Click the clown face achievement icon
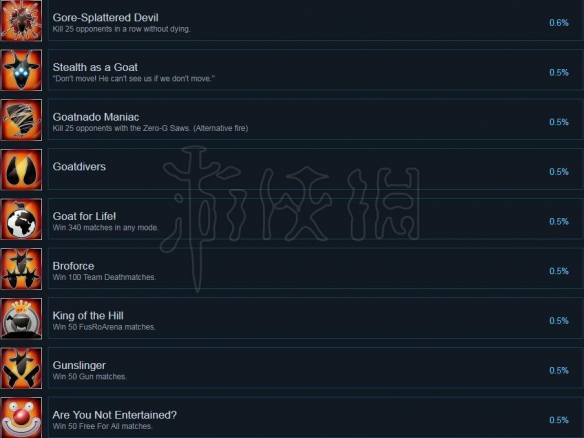Screen dimensions: 584x438 point(21,418)
